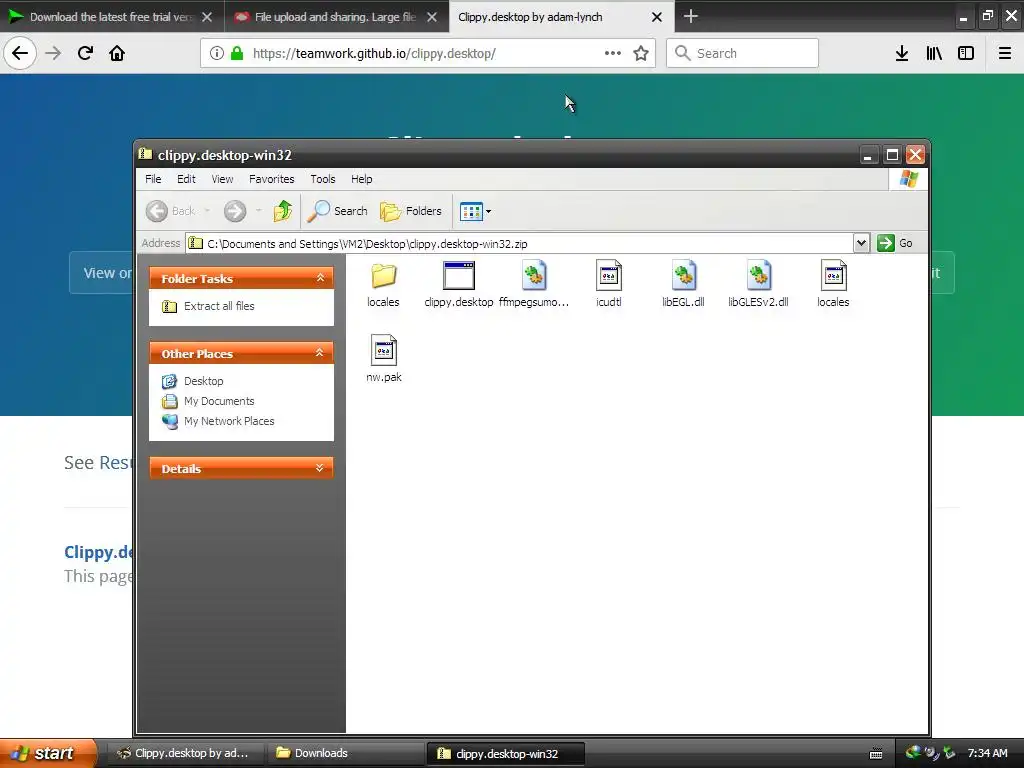The image size is (1024, 768).
Task: Switch to Downloads taskbar button
Action: pyautogui.click(x=344, y=753)
